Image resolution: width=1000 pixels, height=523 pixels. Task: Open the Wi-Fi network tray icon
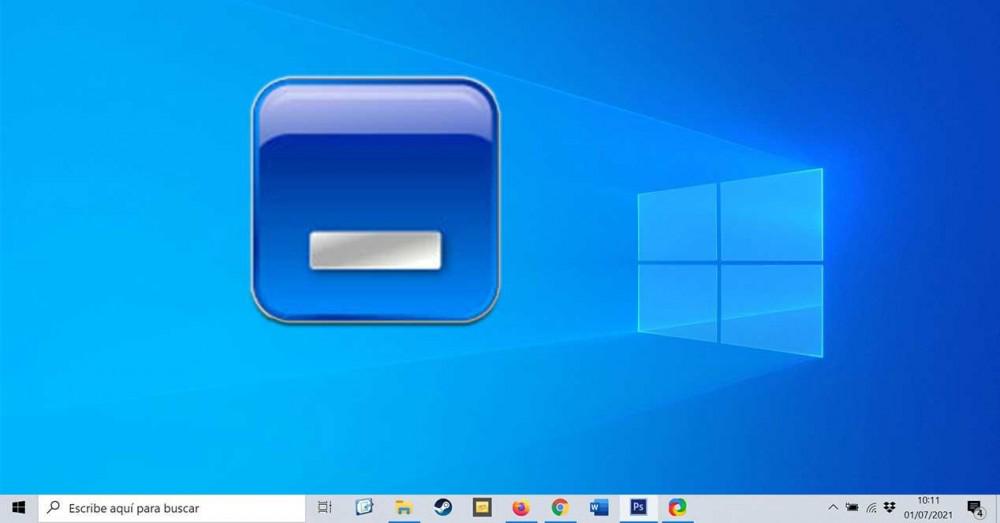point(871,508)
